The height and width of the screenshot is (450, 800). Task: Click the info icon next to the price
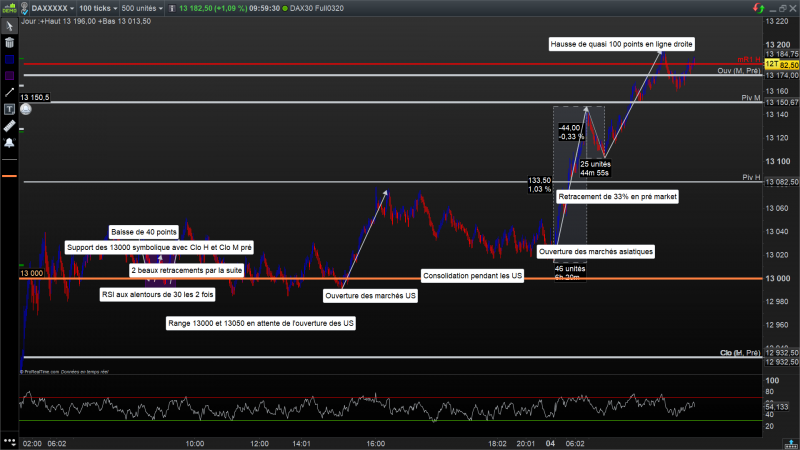pyautogui.click(x=172, y=8)
